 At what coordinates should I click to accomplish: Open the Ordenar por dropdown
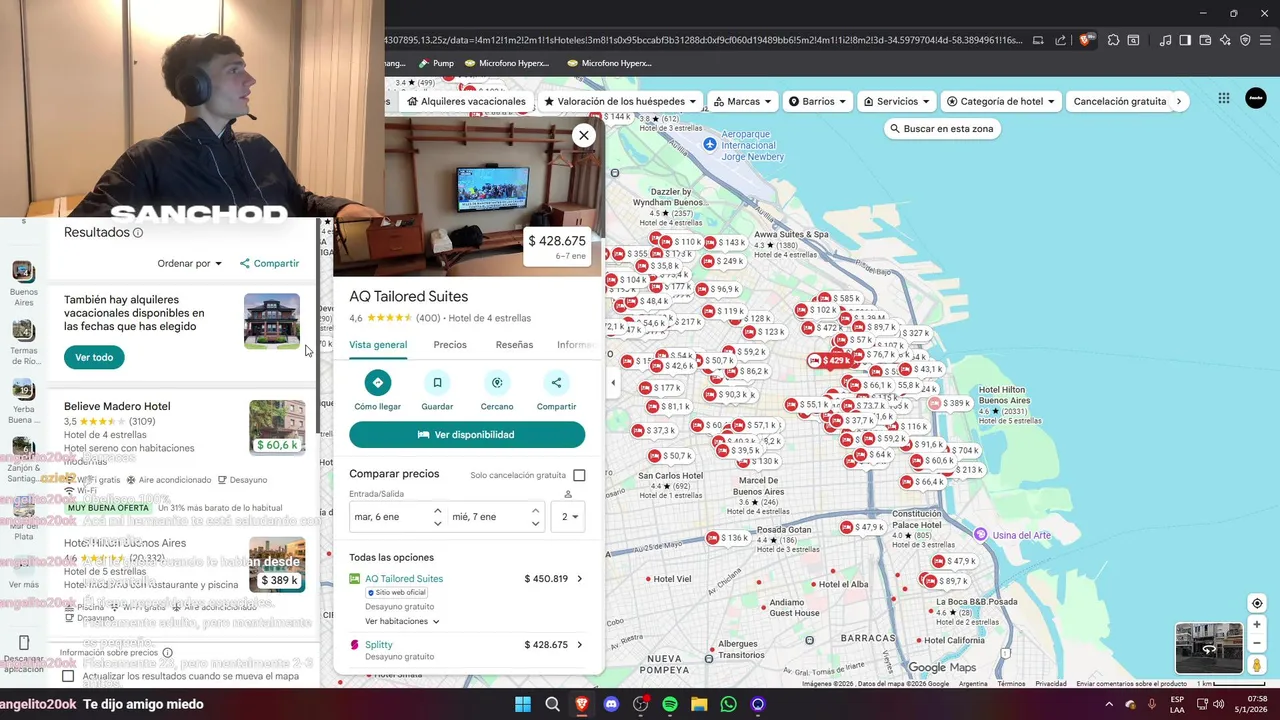(189, 263)
